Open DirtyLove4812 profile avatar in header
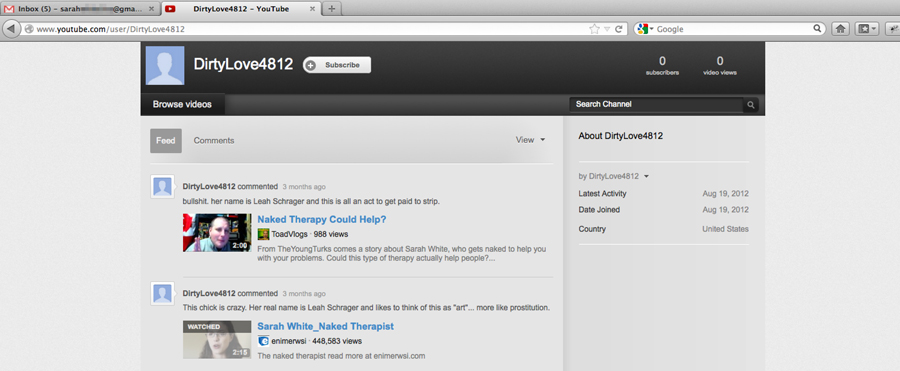900x371 pixels. tap(165, 65)
